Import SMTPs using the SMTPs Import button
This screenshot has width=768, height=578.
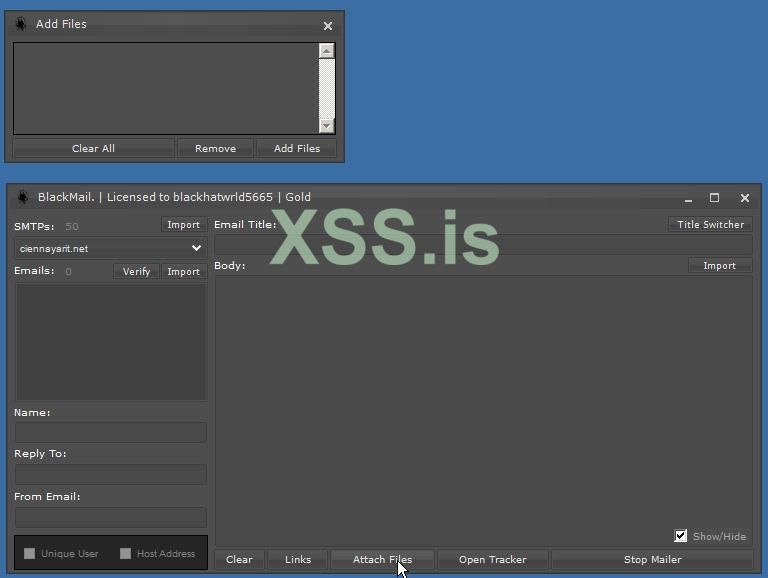coord(184,225)
